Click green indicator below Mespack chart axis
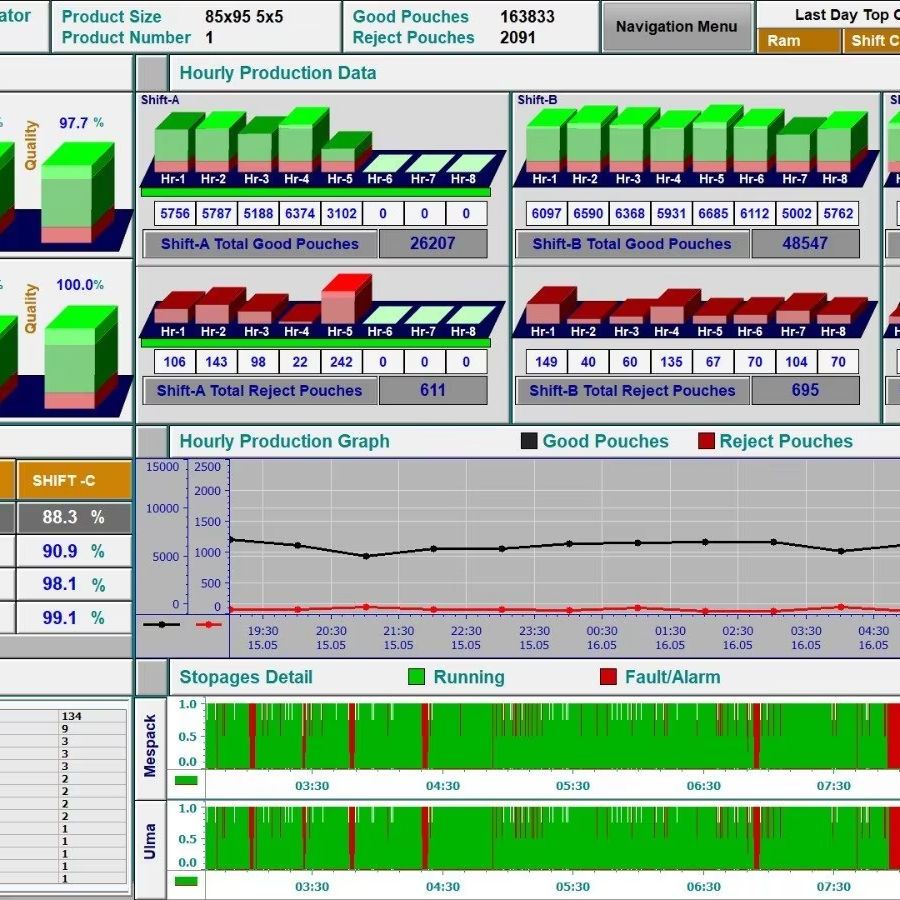Viewport: 900px width, 900px height. (x=186, y=780)
